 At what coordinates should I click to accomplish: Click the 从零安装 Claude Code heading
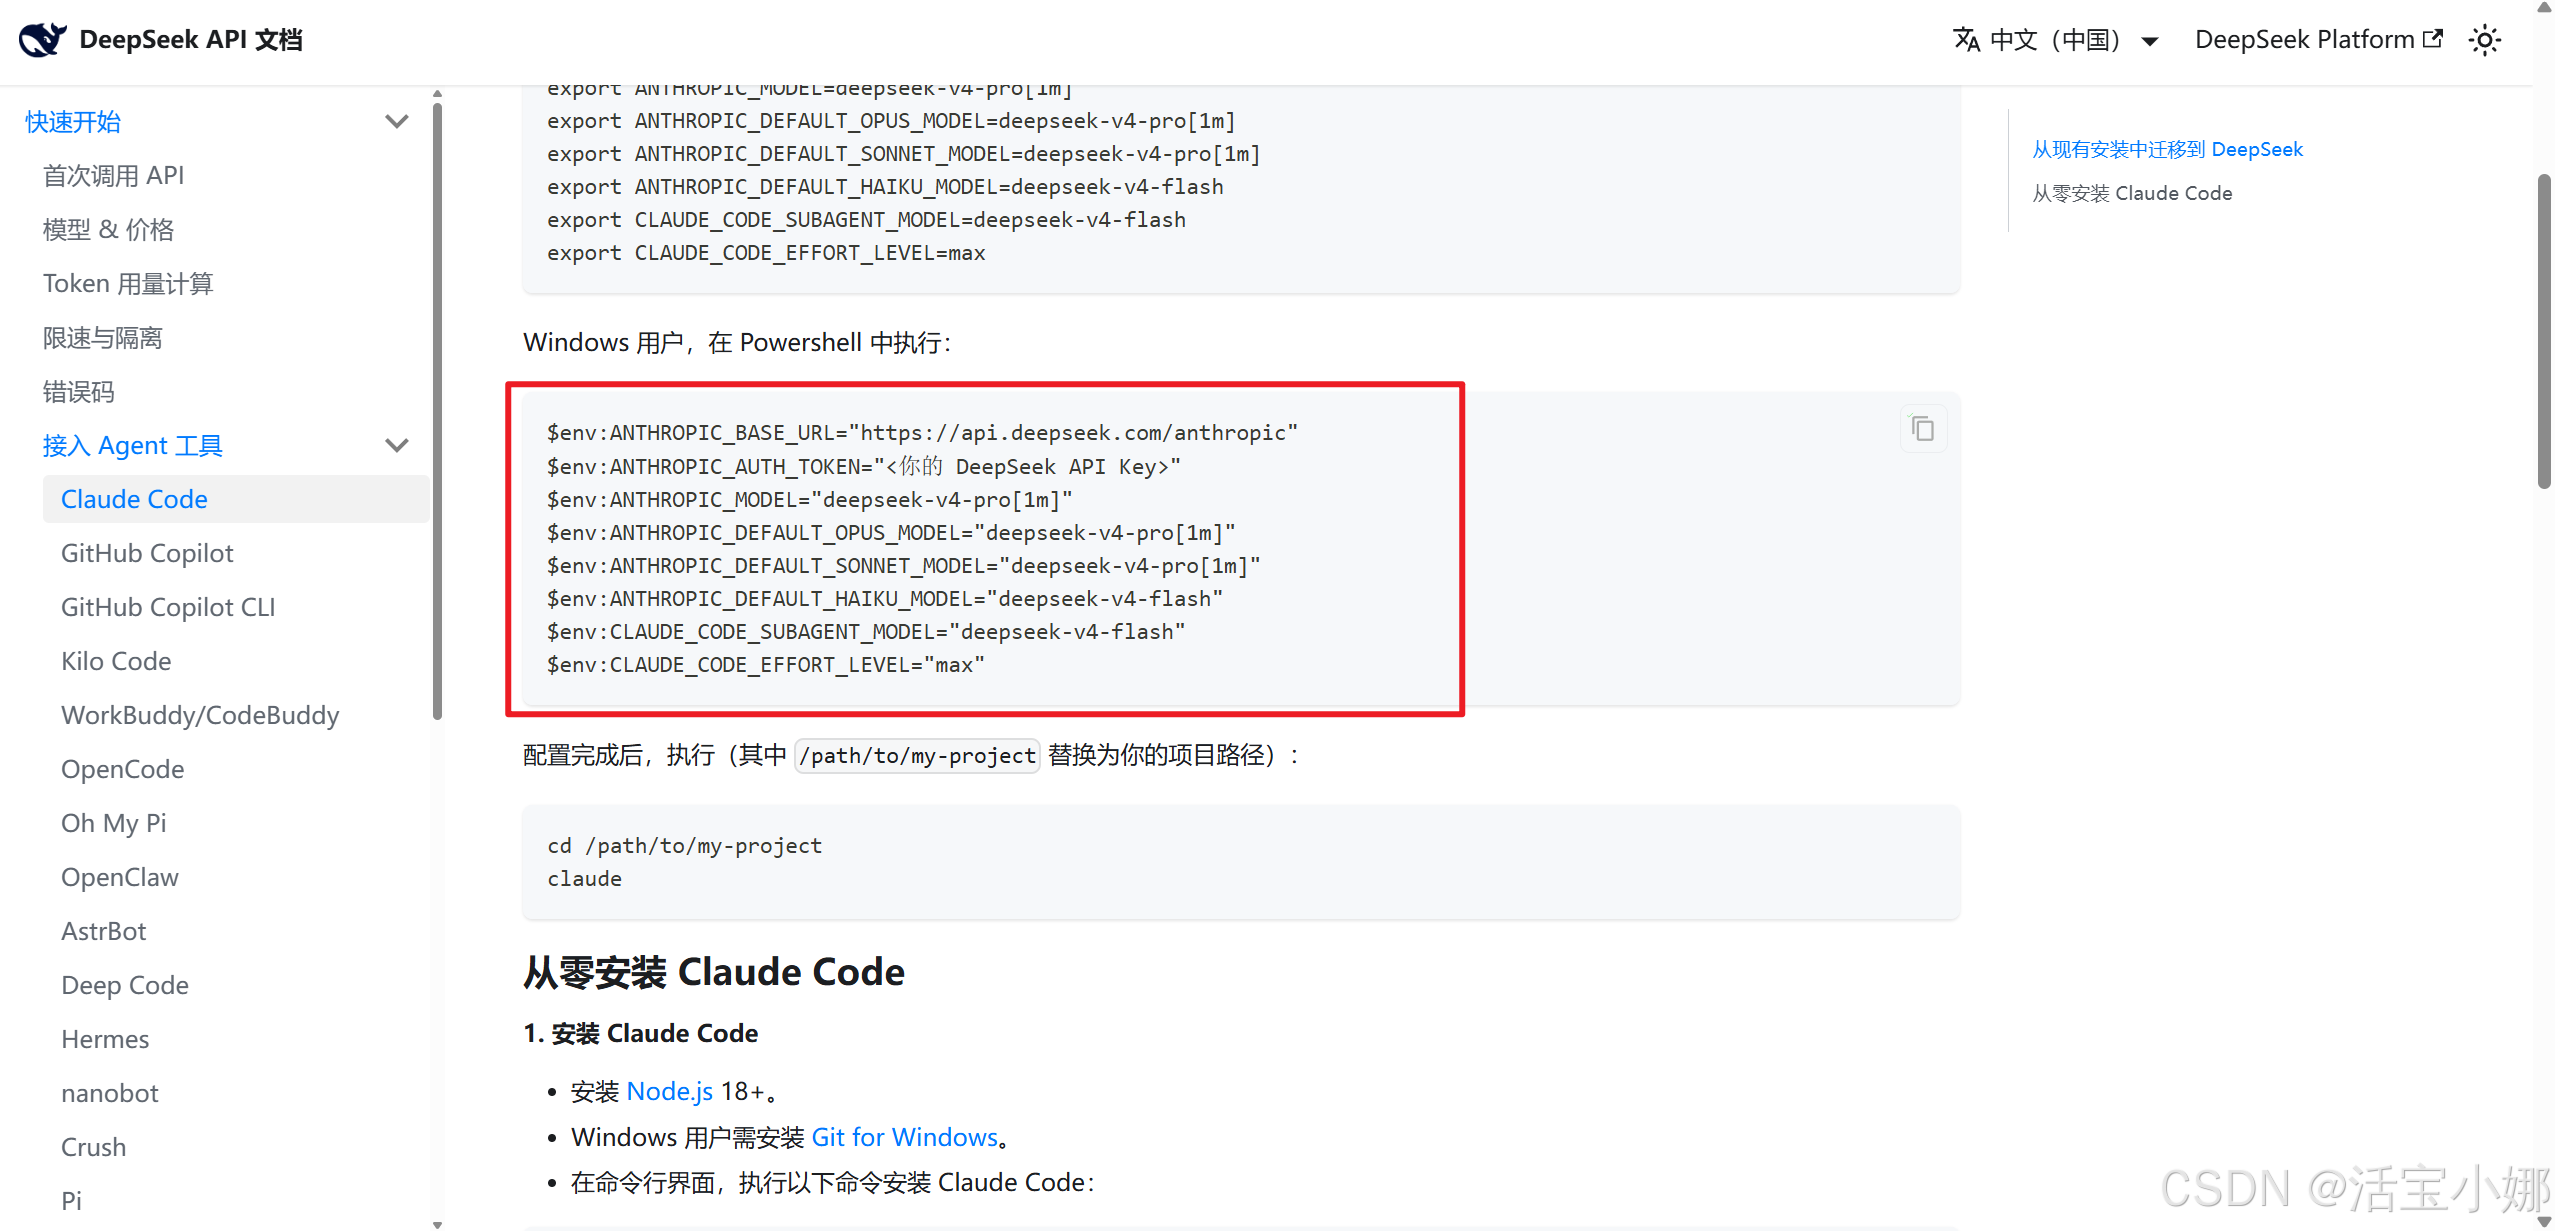pos(714,972)
